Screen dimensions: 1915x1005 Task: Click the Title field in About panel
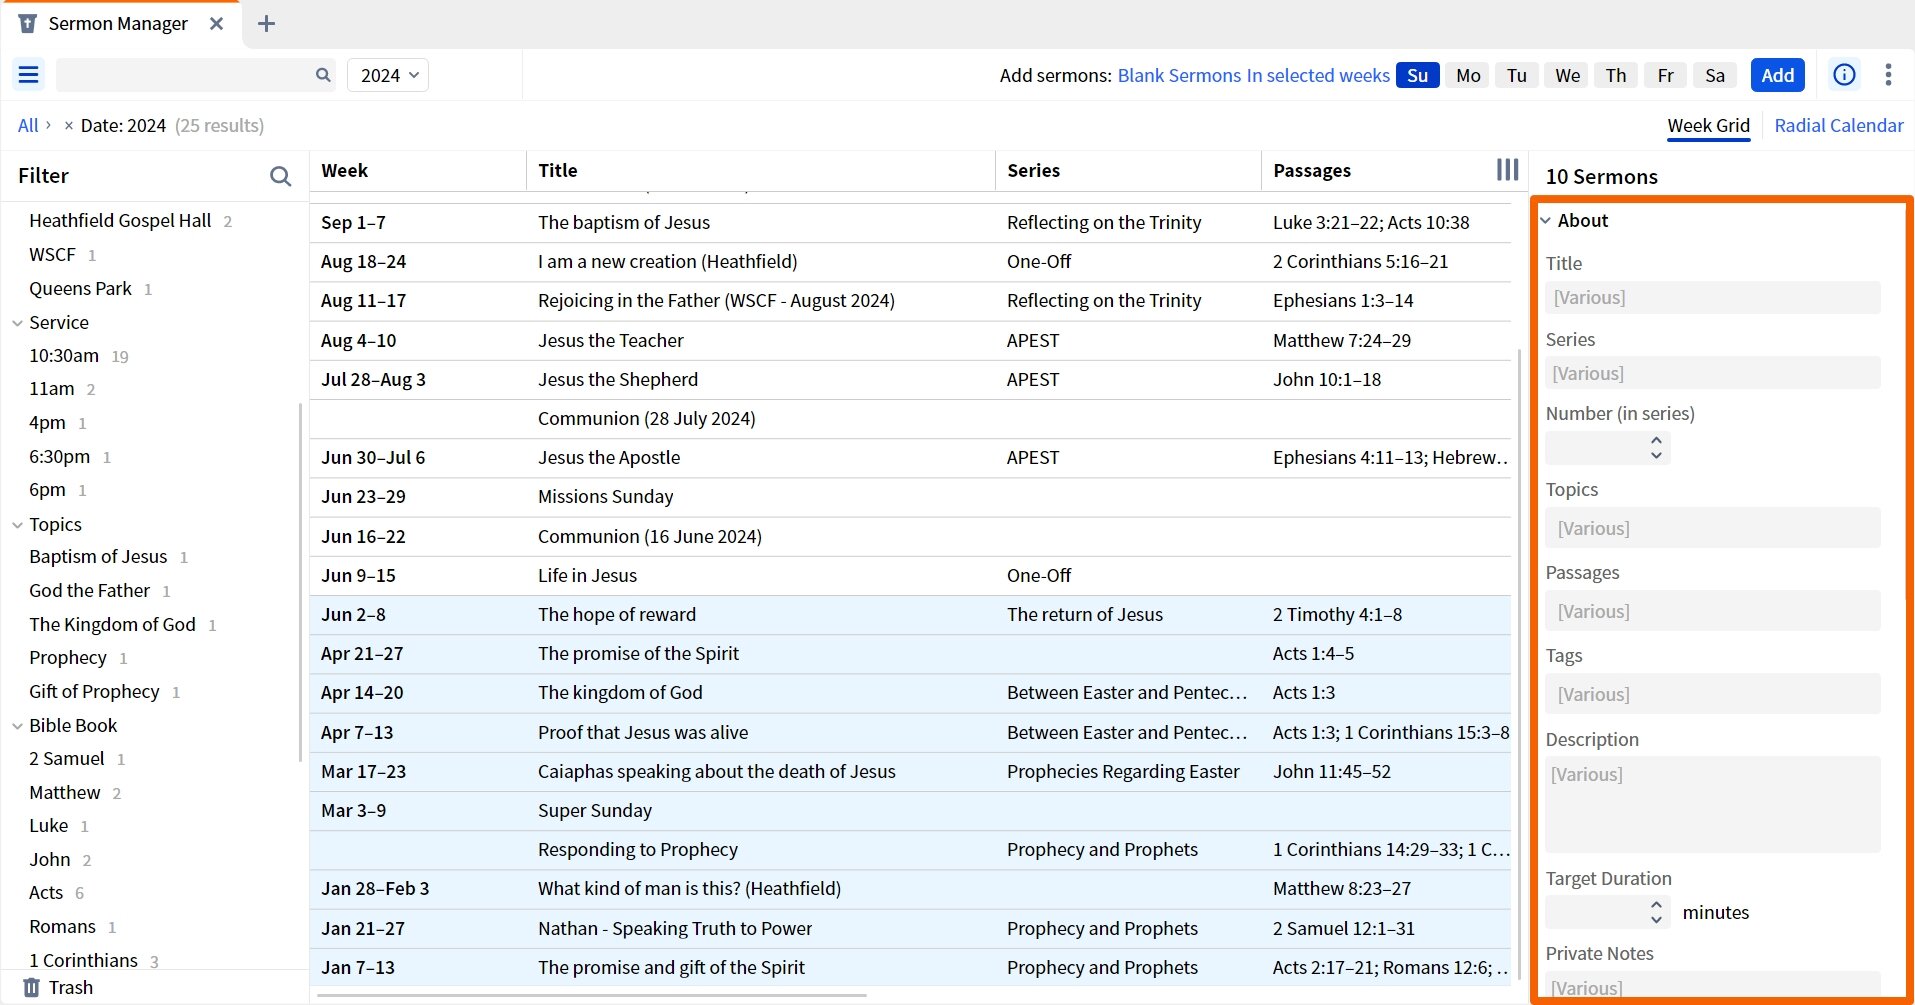(x=1712, y=298)
